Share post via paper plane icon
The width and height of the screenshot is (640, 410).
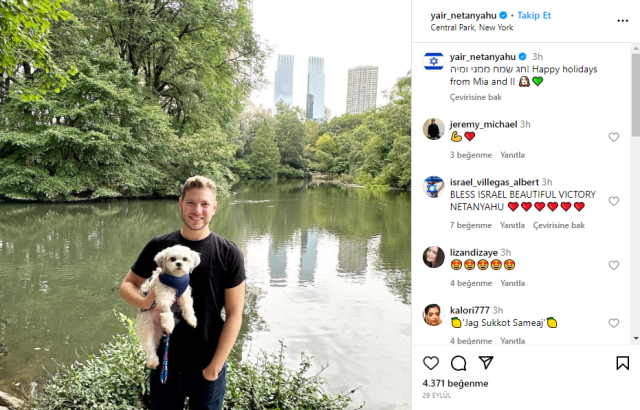pyautogui.click(x=486, y=362)
